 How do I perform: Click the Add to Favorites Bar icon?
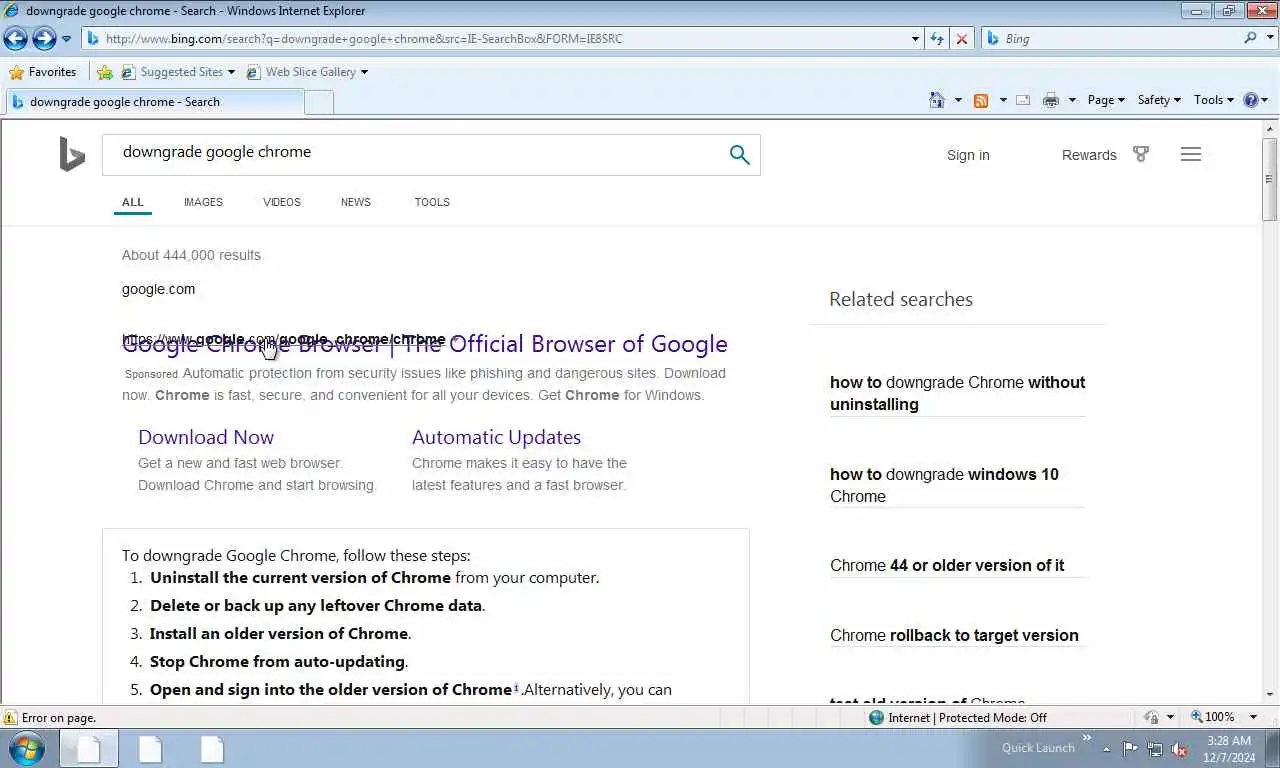point(105,72)
